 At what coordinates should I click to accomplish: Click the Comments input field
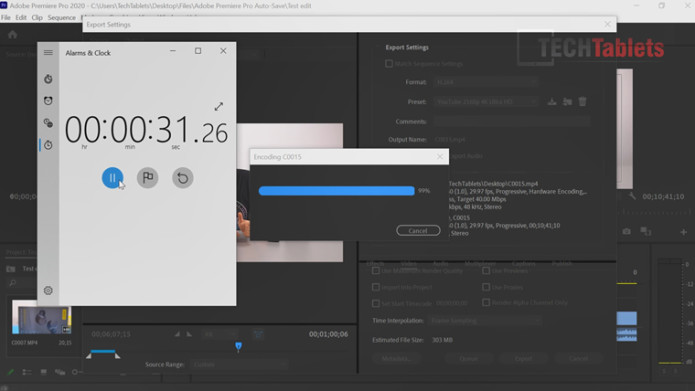pyautogui.click(x=512, y=121)
